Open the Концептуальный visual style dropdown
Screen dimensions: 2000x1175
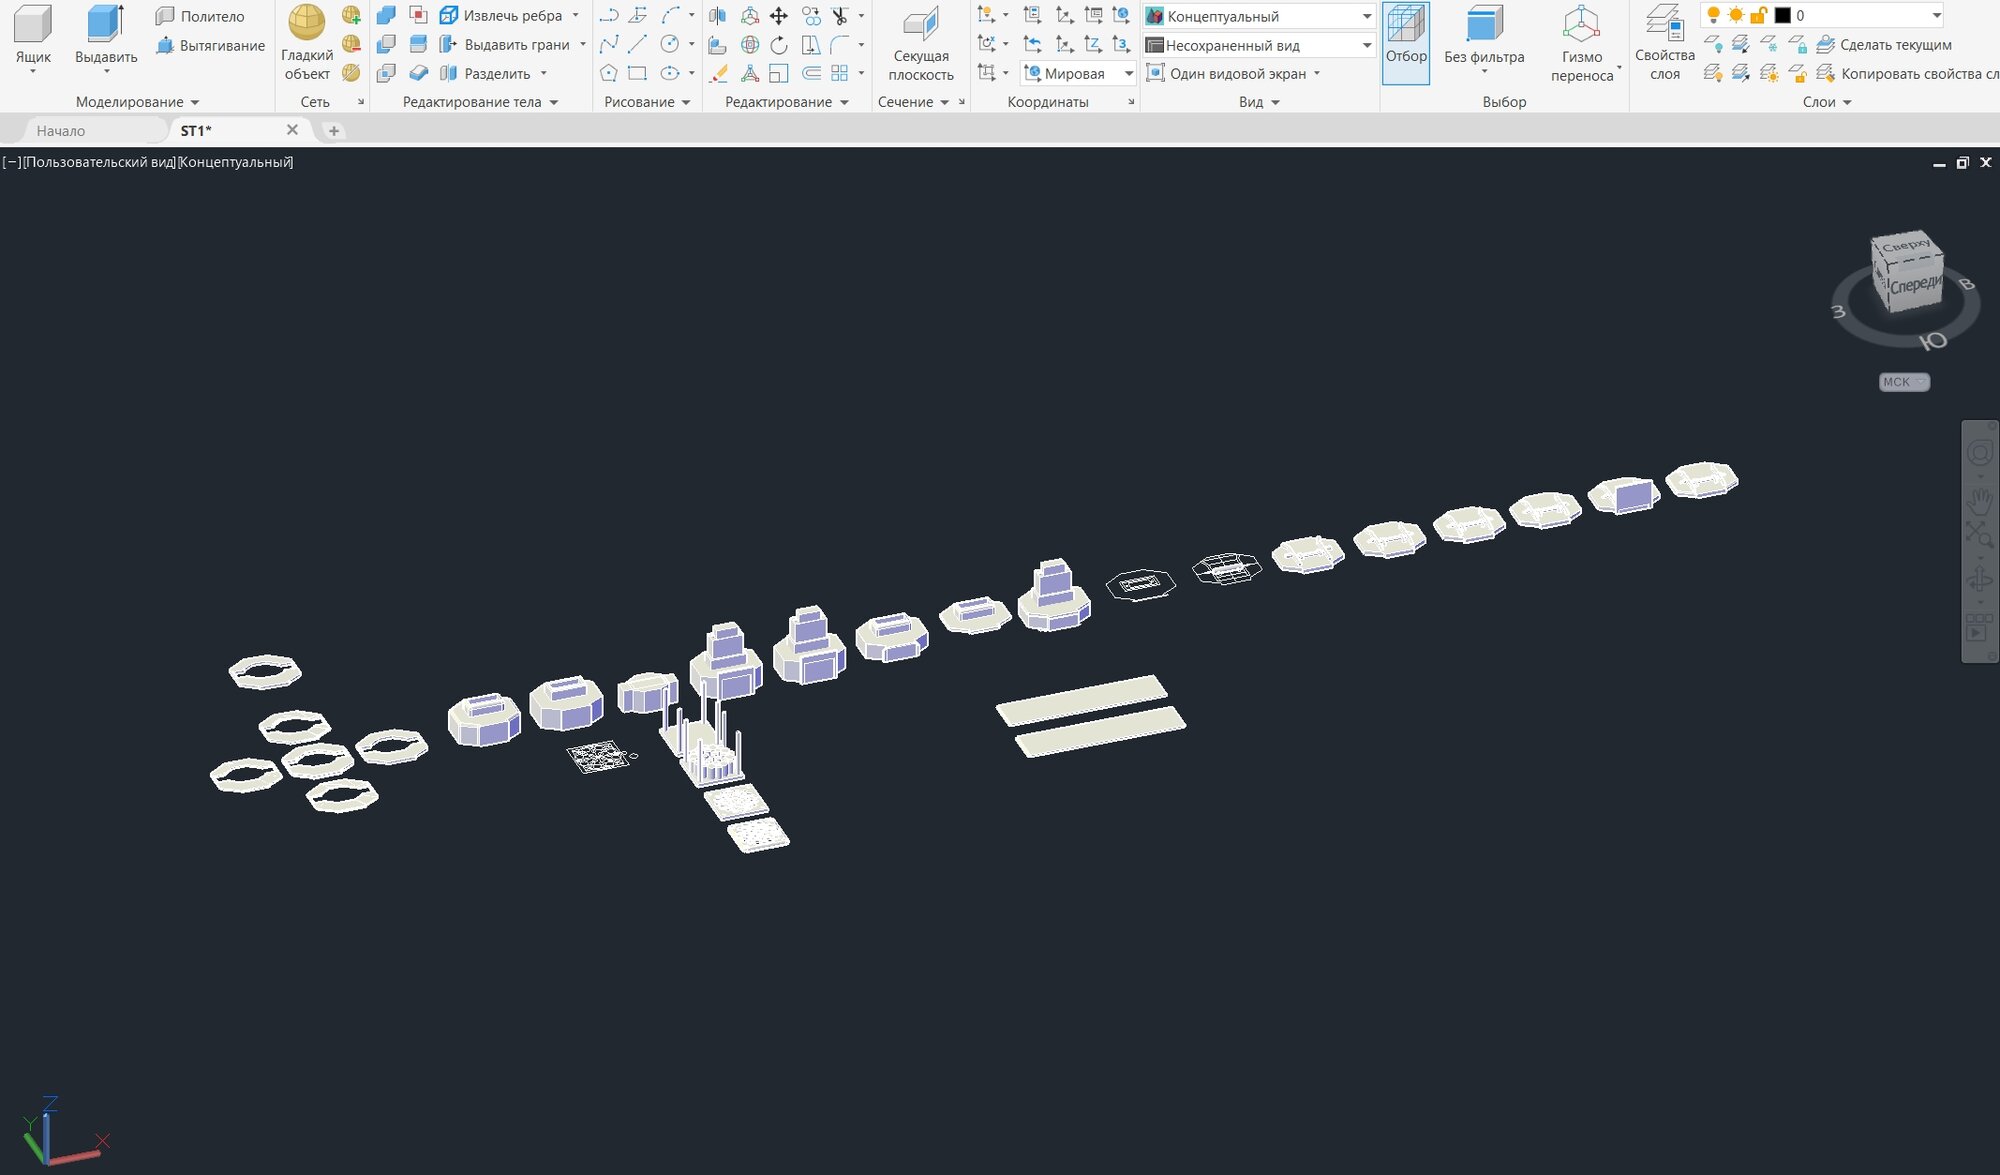(x=1366, y=16)
